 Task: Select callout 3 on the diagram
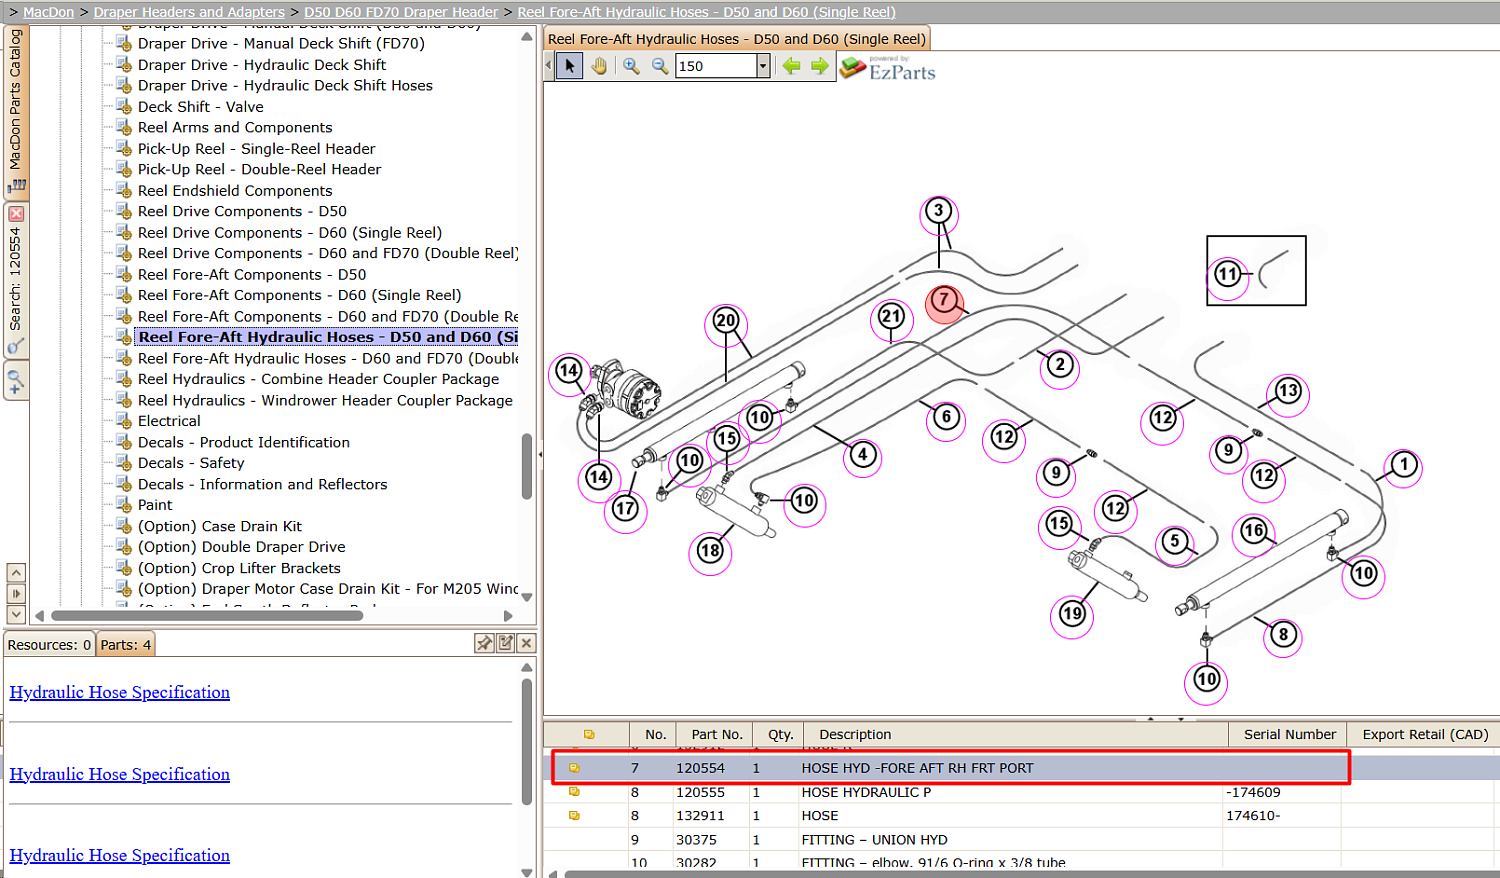click(938, 211)
